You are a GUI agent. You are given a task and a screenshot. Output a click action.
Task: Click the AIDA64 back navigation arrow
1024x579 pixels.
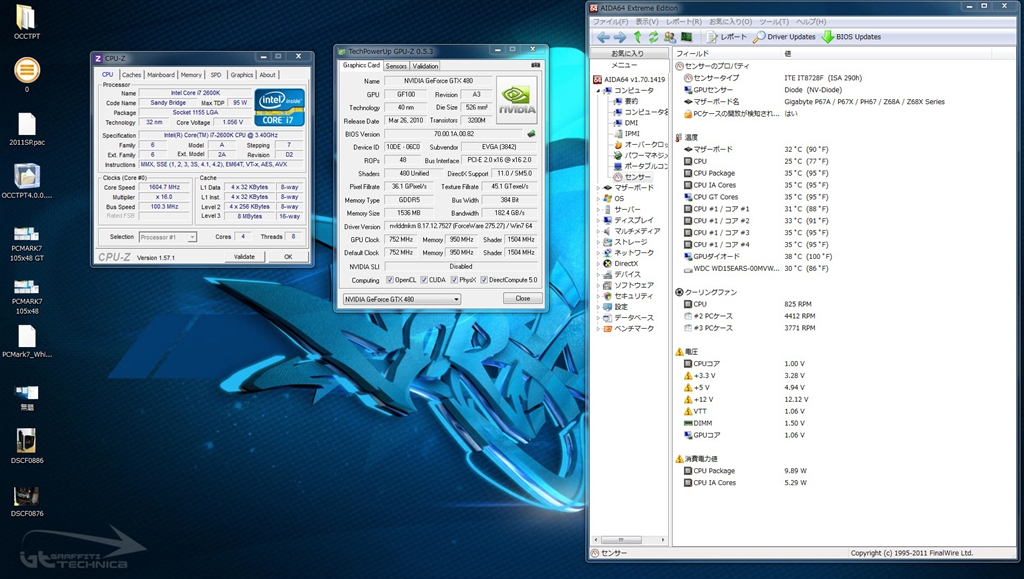pos(603,37)
